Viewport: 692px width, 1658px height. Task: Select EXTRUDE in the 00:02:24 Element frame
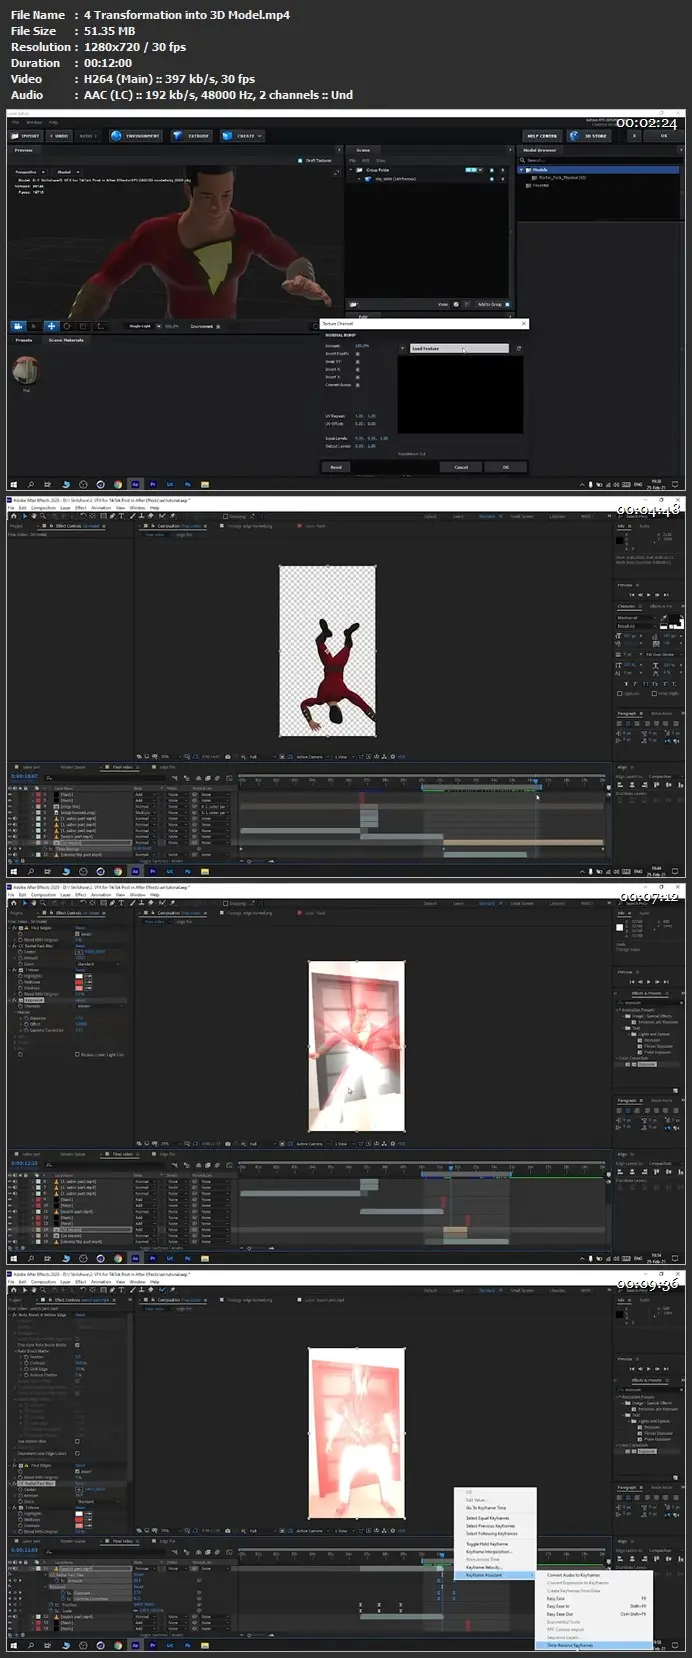pyautogui.click(x=191, y=136)
